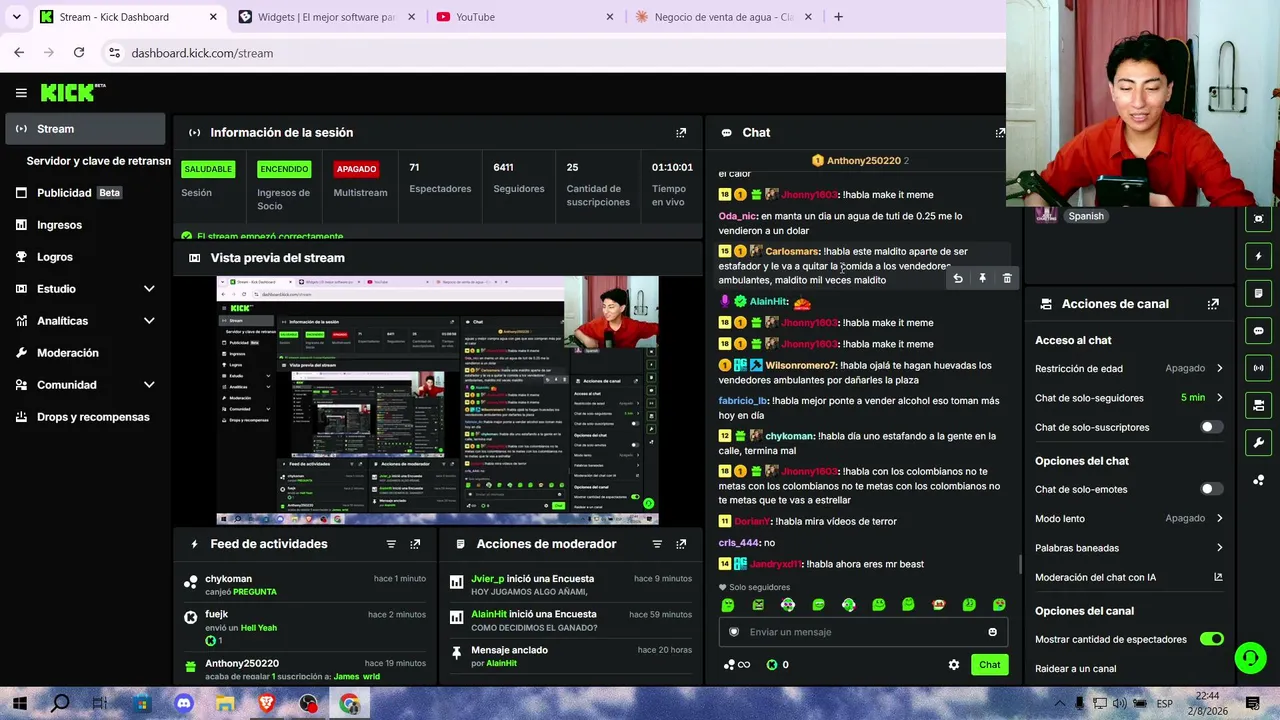The height and width of the screenshot is (720, 1280).
Task: Open Restricción de edad options
Action: click(1129, 368)
